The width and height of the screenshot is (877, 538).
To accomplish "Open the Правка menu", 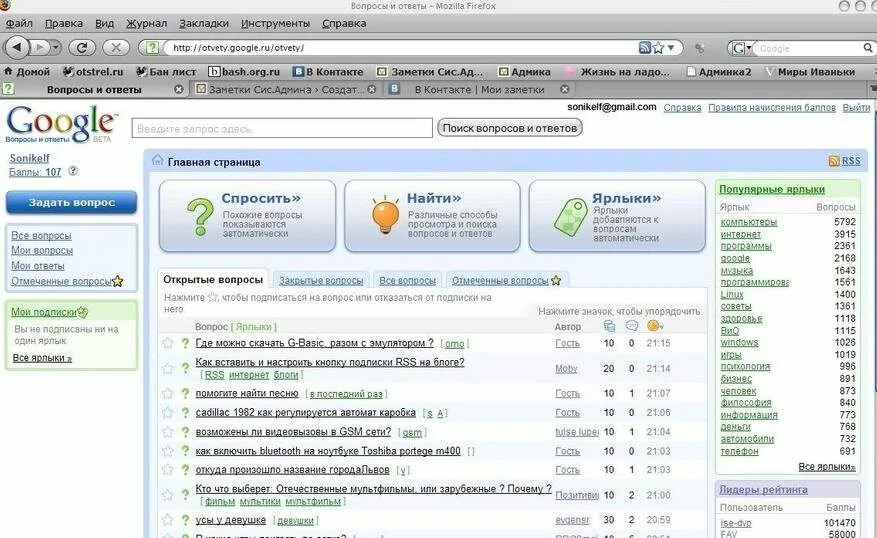I will 64,23.
